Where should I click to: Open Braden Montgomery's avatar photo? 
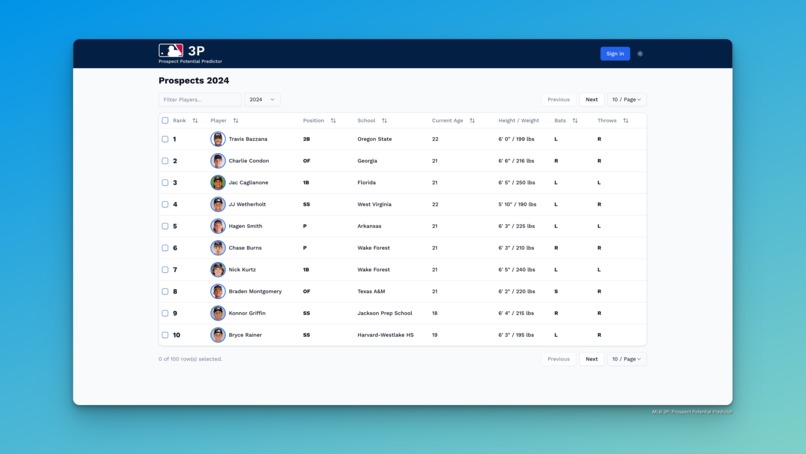(x=218, y=291)
